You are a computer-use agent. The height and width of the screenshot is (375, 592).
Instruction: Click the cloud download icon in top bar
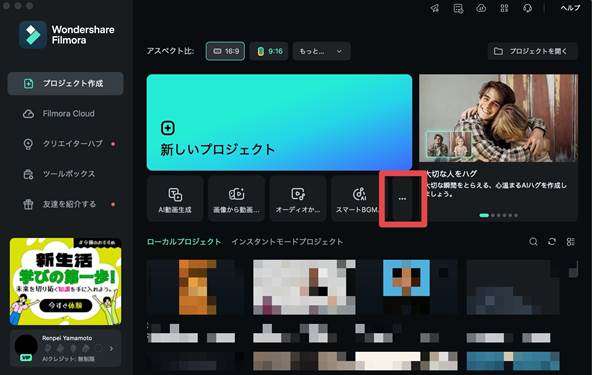coord(481,8)
